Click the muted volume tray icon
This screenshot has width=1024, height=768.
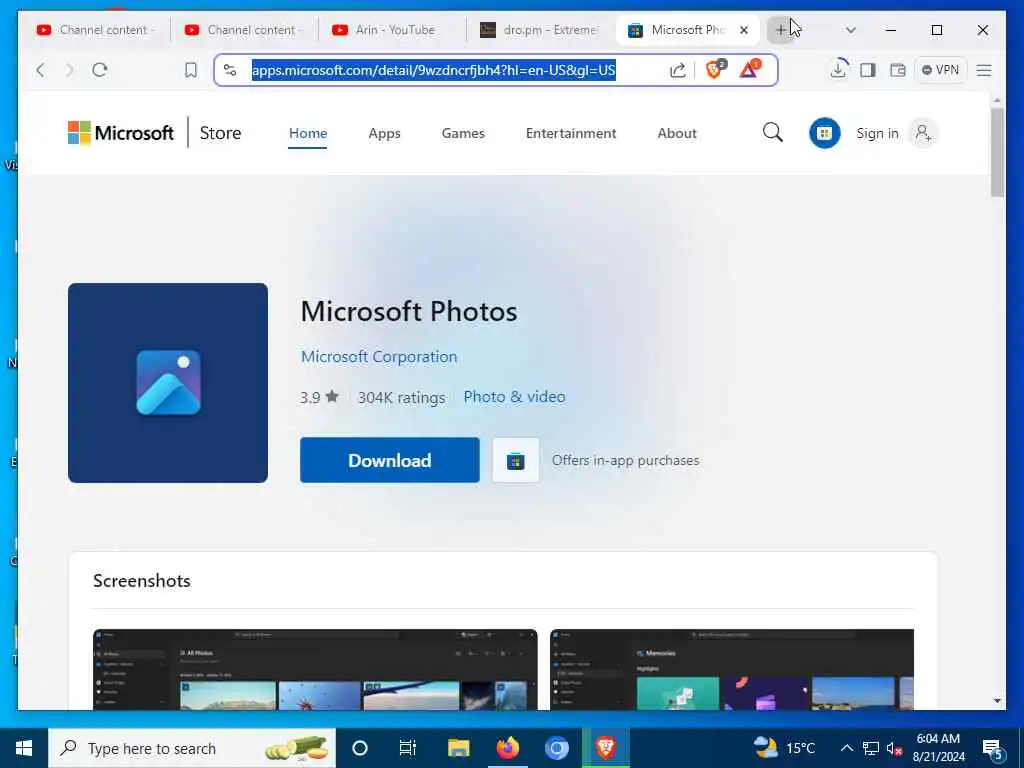click(894, 748)
